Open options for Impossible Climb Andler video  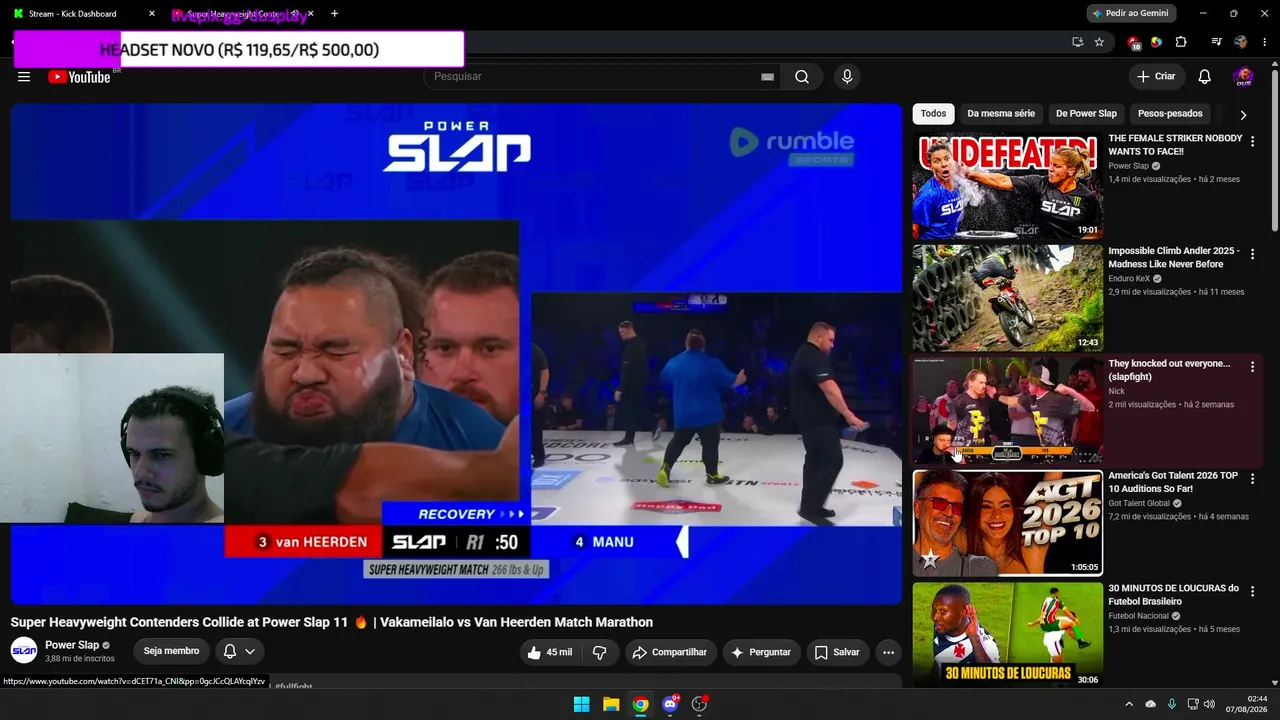point(1252,255)
